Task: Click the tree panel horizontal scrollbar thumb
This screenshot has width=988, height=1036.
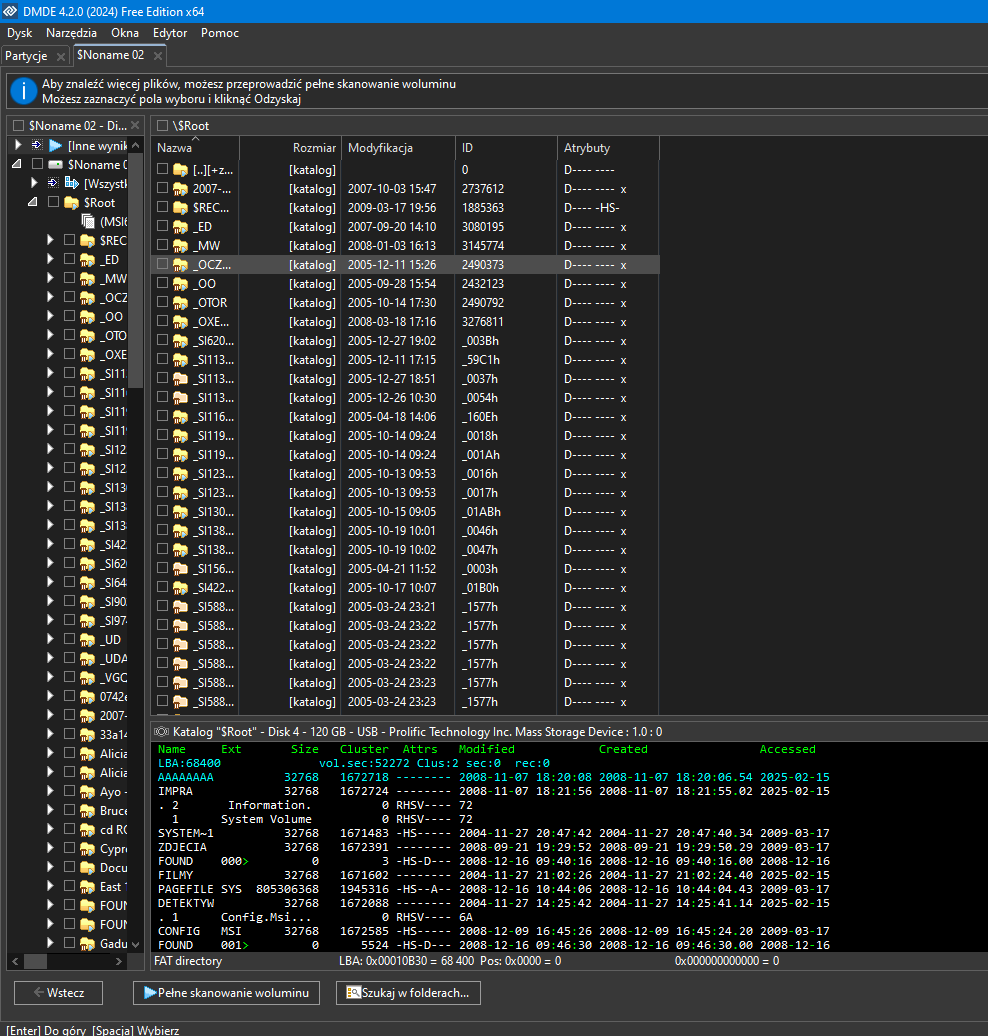Action: pos(36,961)
